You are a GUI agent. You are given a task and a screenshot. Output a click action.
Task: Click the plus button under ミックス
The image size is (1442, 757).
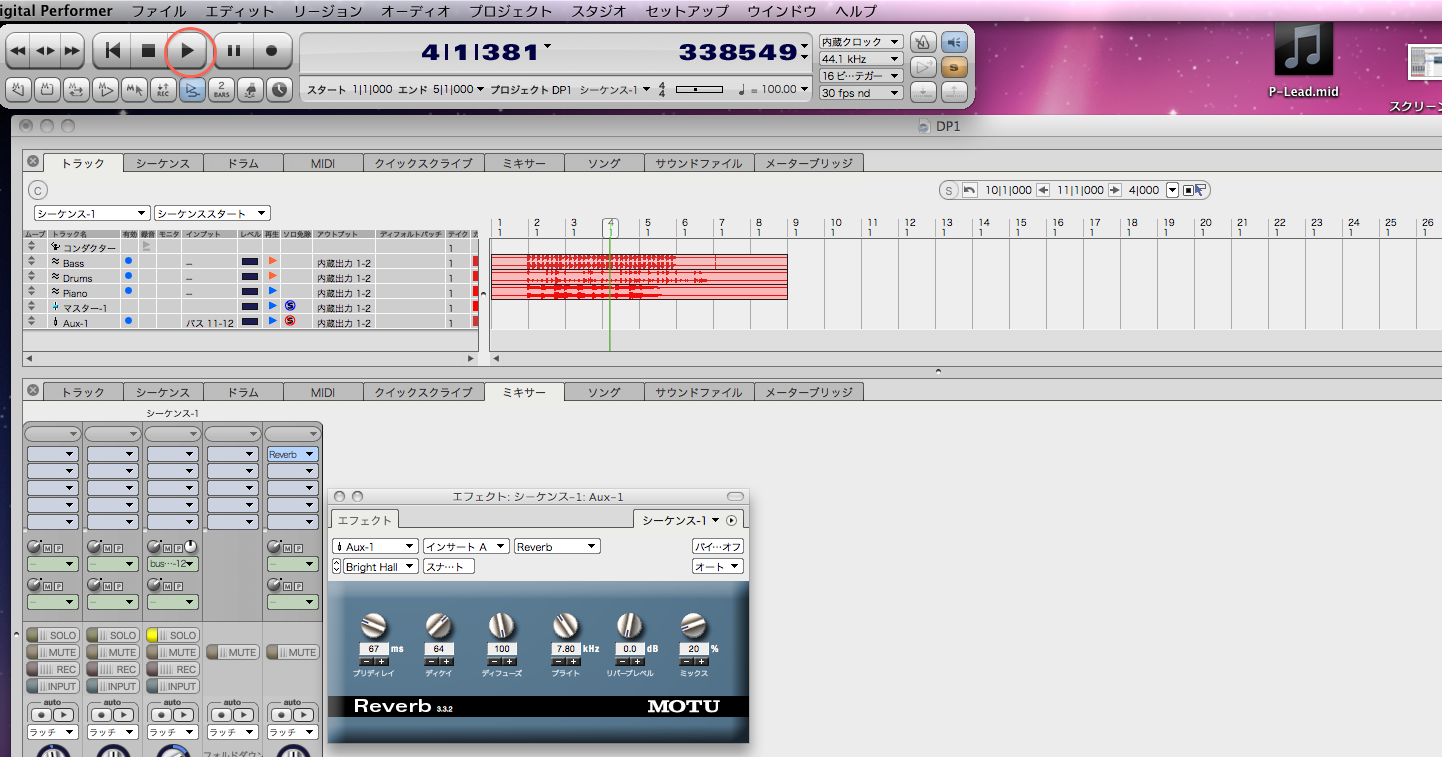tap(701, 662)
